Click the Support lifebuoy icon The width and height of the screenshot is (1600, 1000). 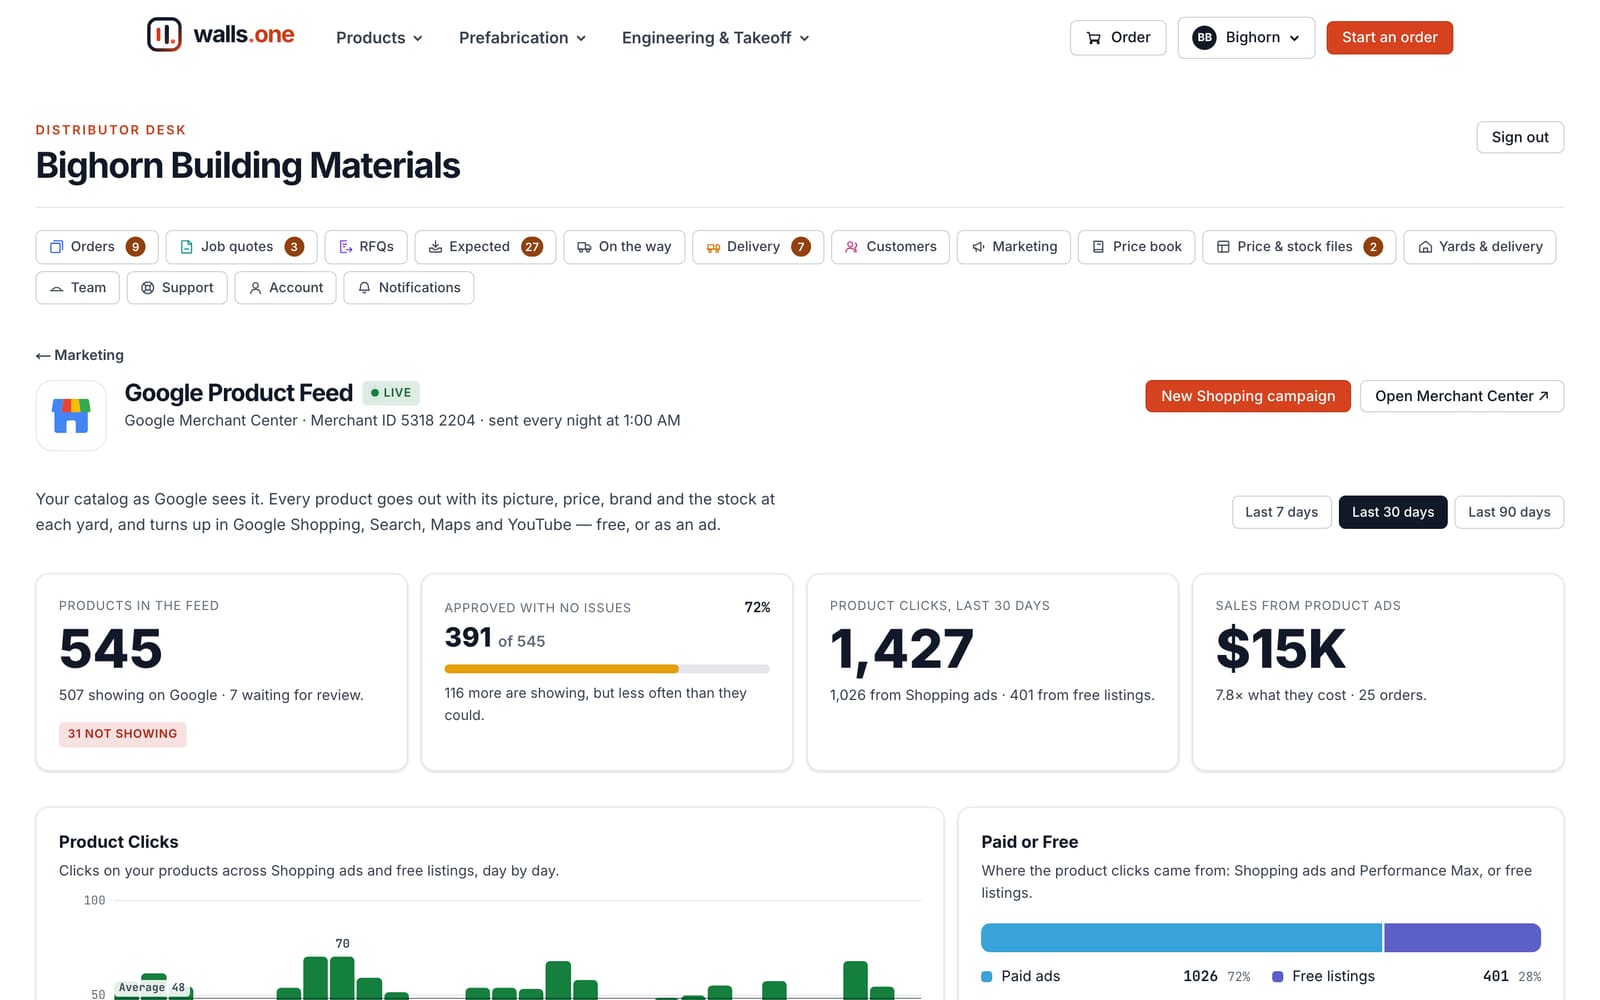(148, 288)
